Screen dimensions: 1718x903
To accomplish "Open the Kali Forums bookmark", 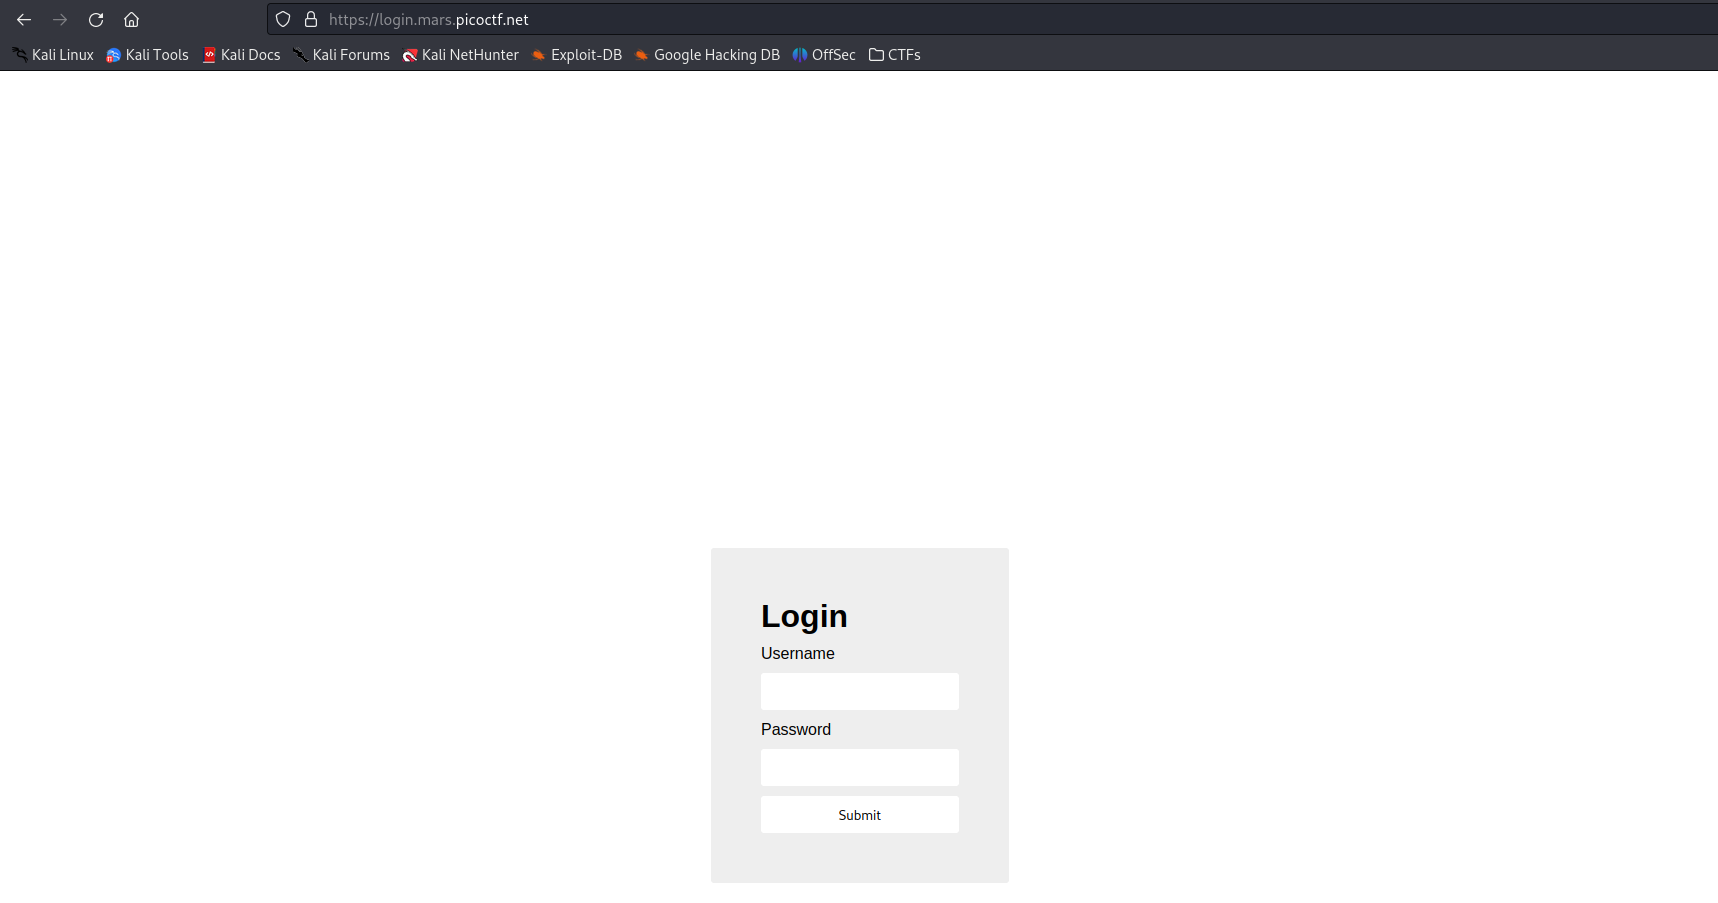I will pyautogui.click(x=342, y=55).
